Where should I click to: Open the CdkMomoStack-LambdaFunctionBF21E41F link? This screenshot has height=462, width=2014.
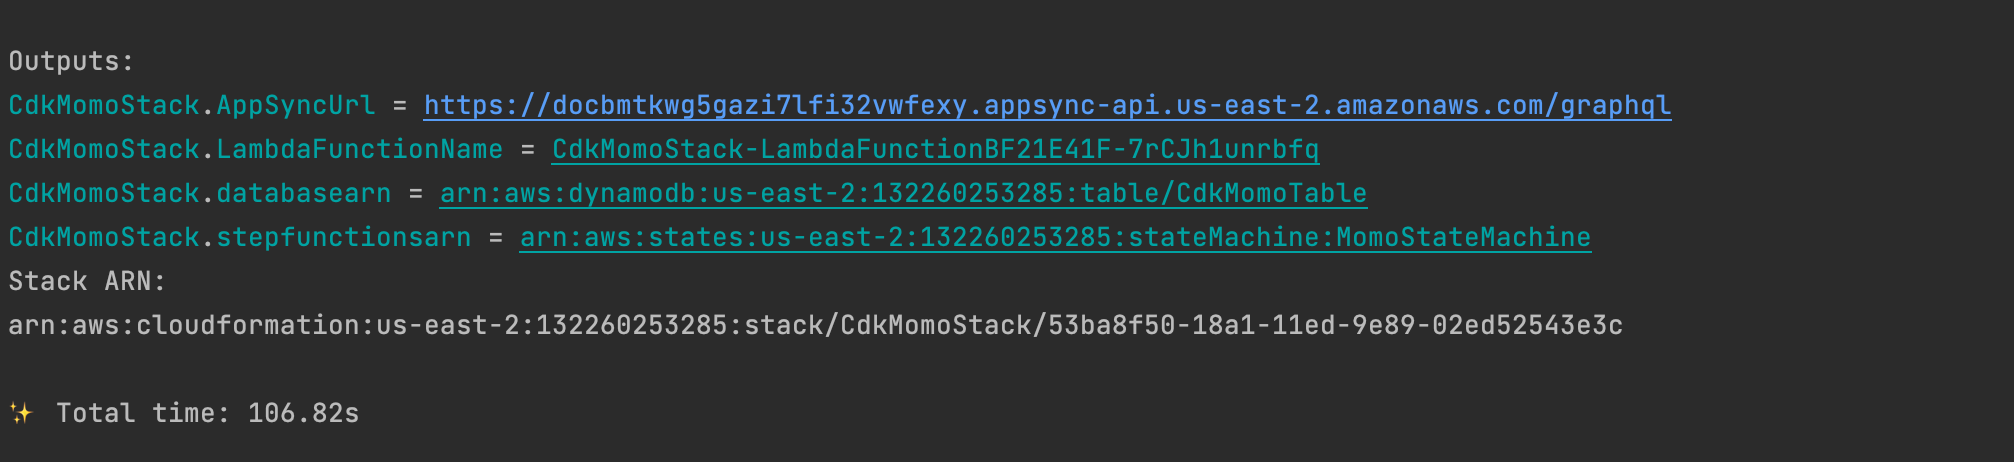(935, 150)
